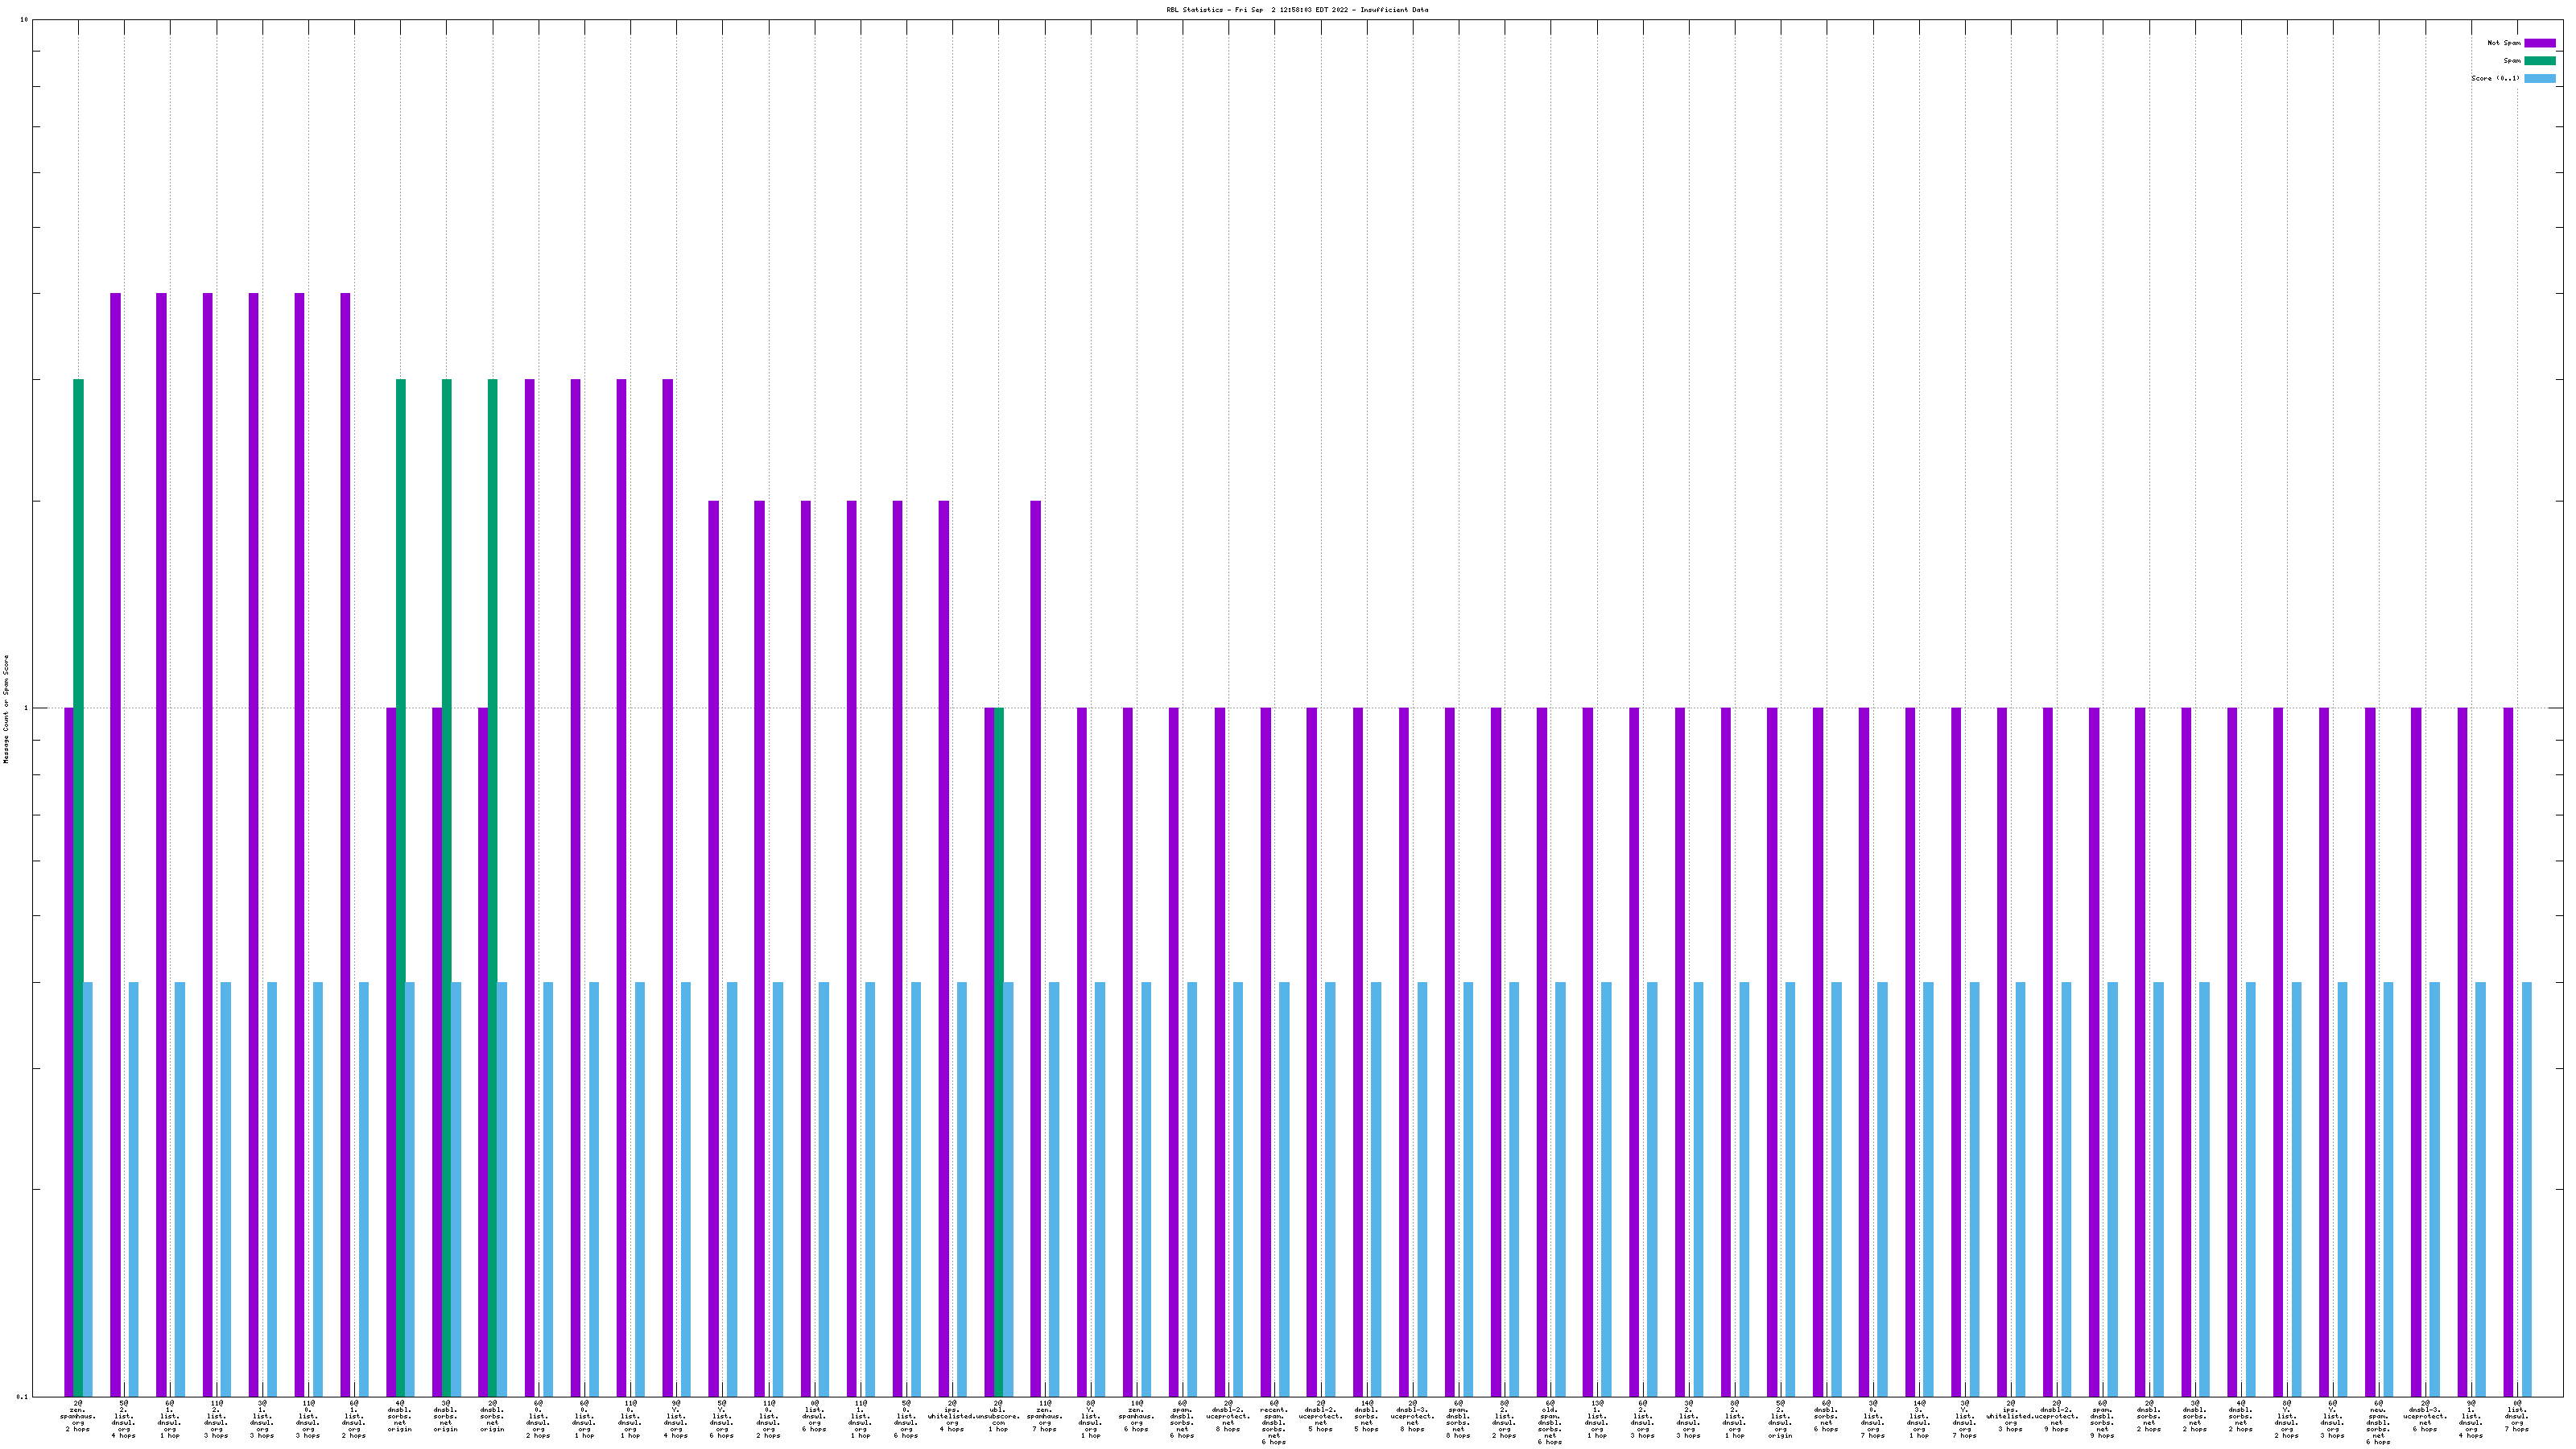Click the ips.whitelisted.org 4 hops label
Image resolution: width=2576 pixels, height=1449 pixels.
(x=952, y=1416)
